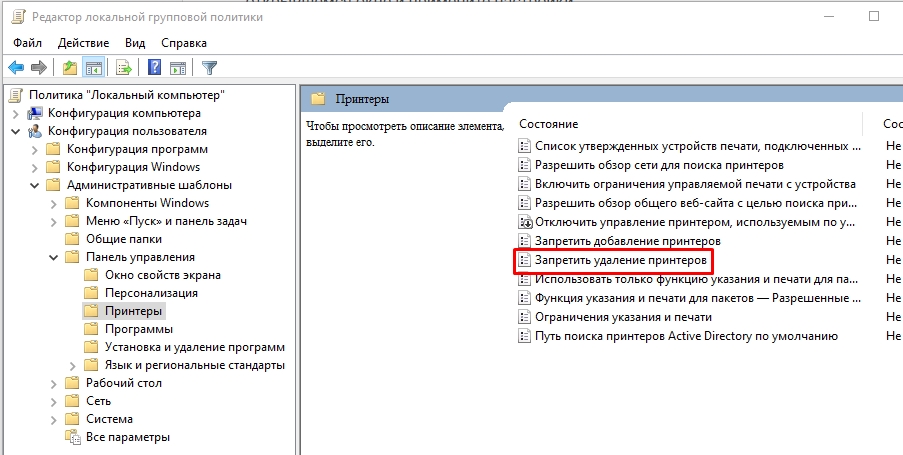Click the folder icon of Программы node

pyautogui.click(x=91, y=329)
